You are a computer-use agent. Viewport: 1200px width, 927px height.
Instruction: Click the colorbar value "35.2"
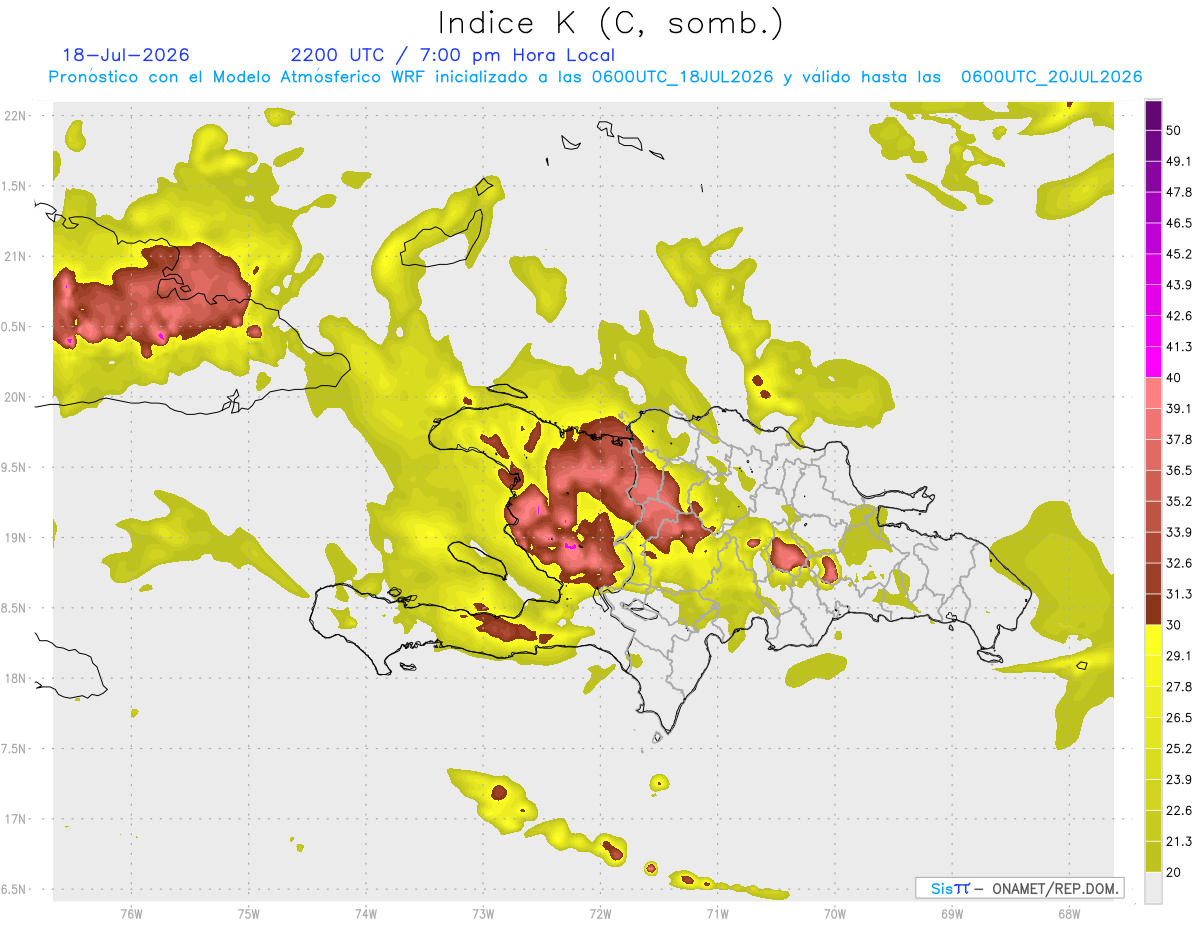point(1179,501)
